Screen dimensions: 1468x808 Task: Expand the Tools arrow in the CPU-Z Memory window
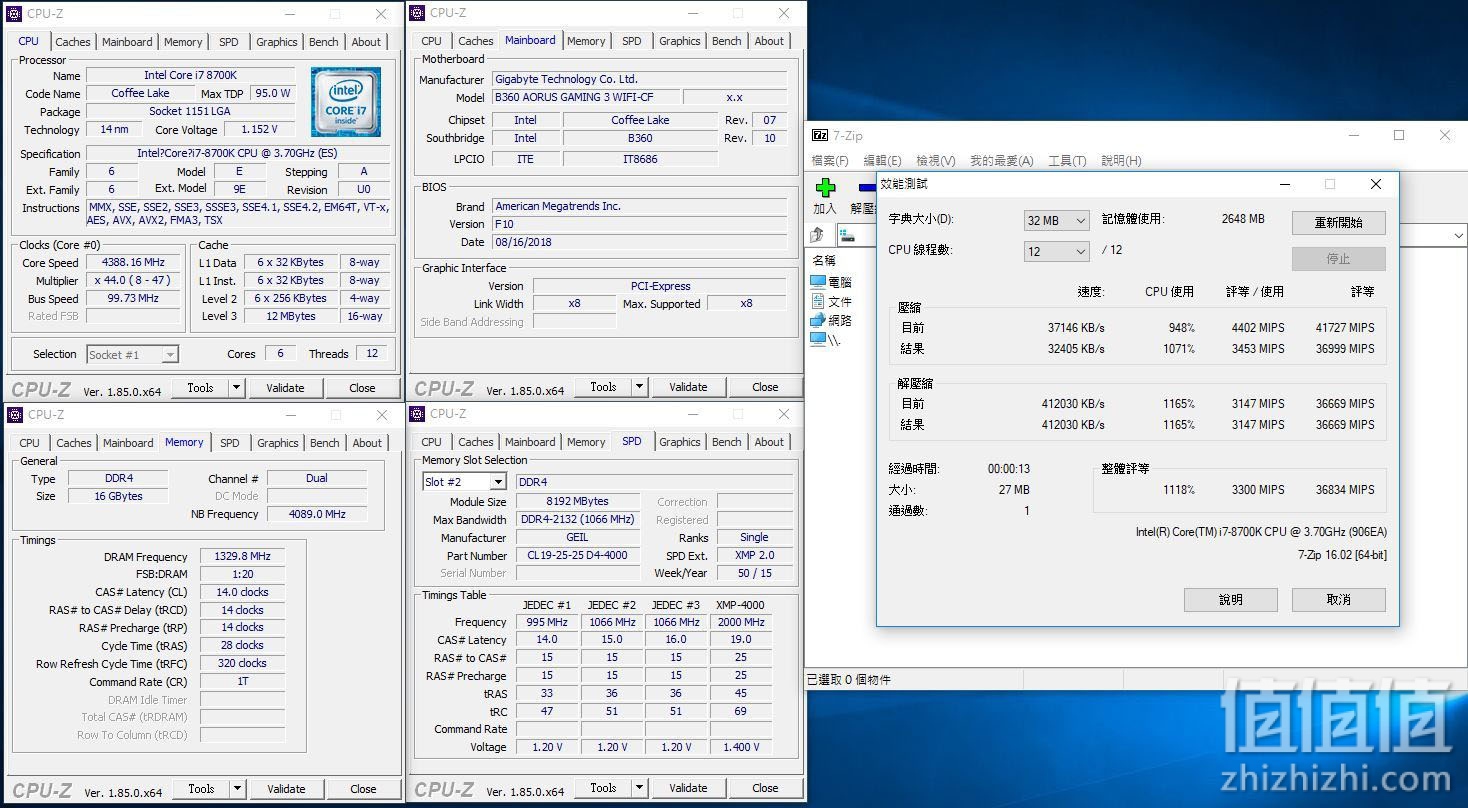click(237, 789)
